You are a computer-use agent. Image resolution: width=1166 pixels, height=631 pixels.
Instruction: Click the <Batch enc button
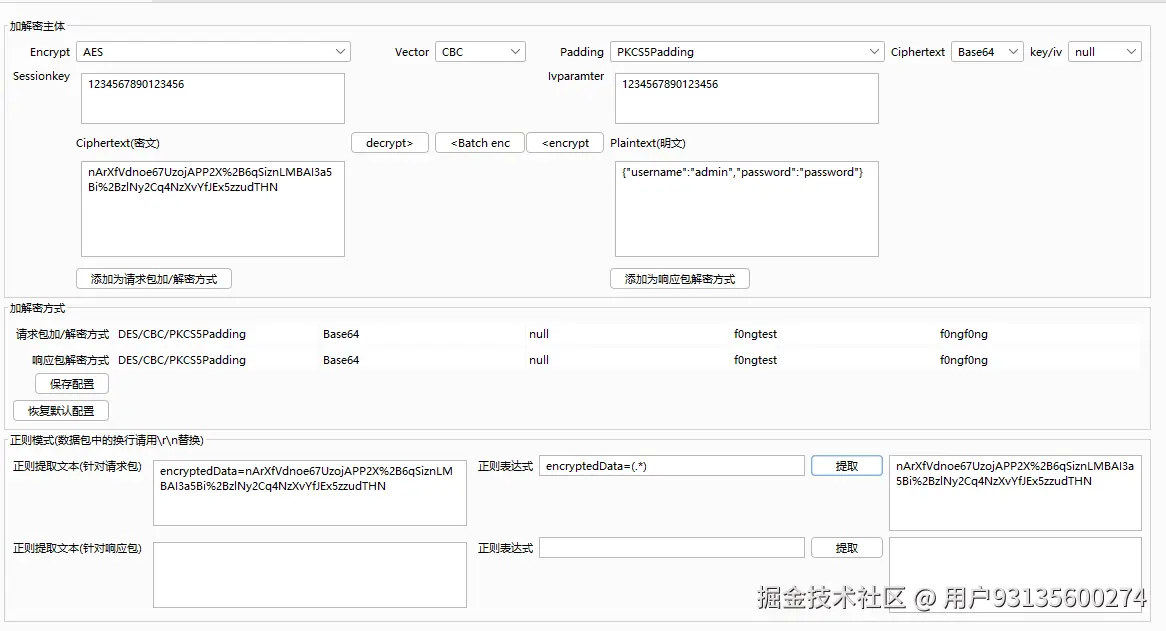[480, 143]
